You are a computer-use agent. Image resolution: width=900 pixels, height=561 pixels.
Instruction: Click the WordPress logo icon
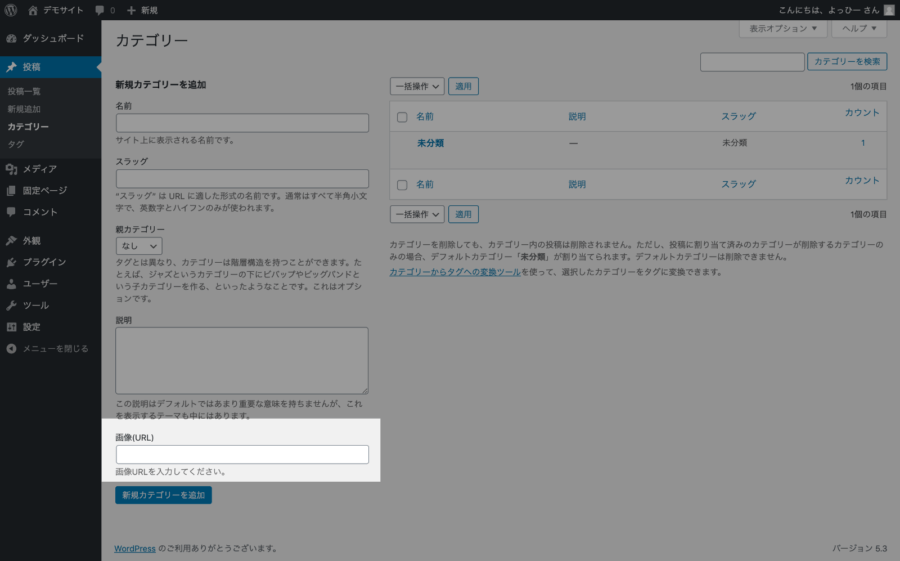[x=10, y=9]
